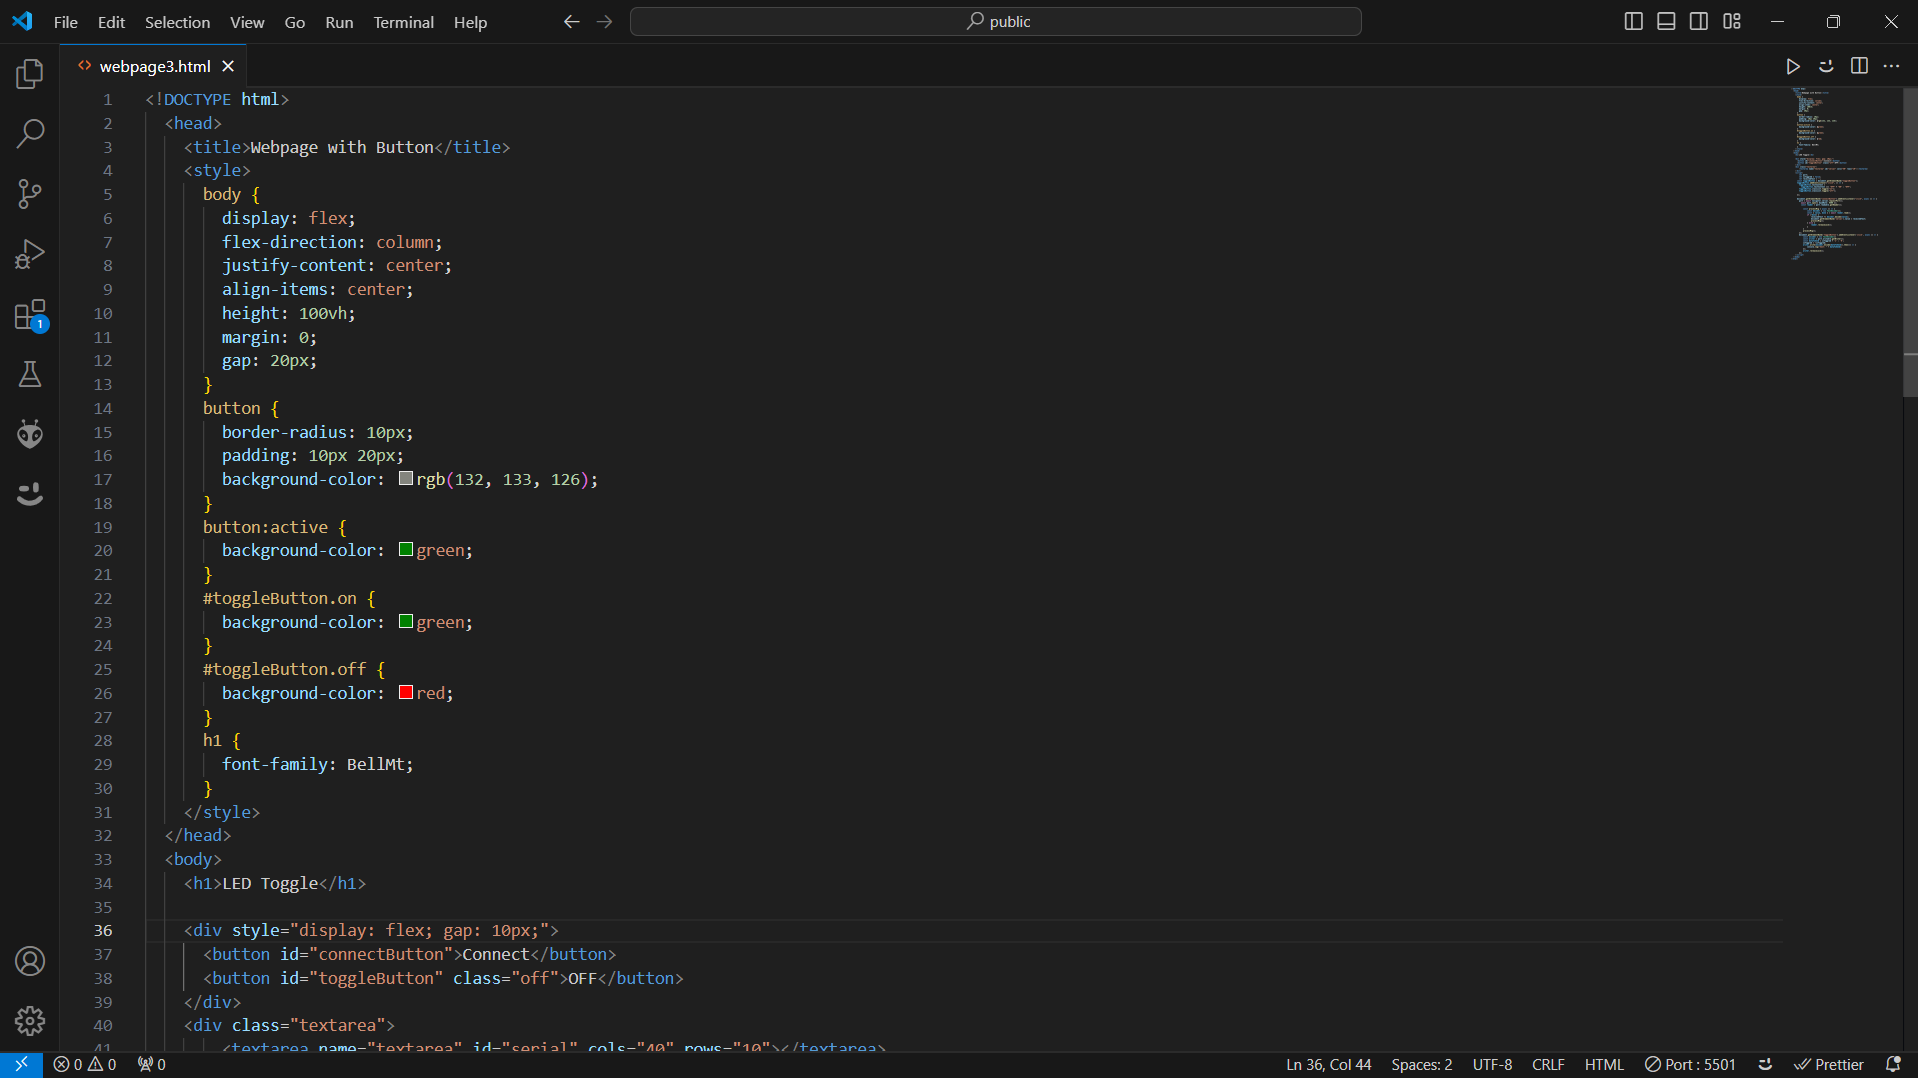Open green swatch in button:active rule
Viewport: 1918px width, 1078px height.
tap(406, 550)
